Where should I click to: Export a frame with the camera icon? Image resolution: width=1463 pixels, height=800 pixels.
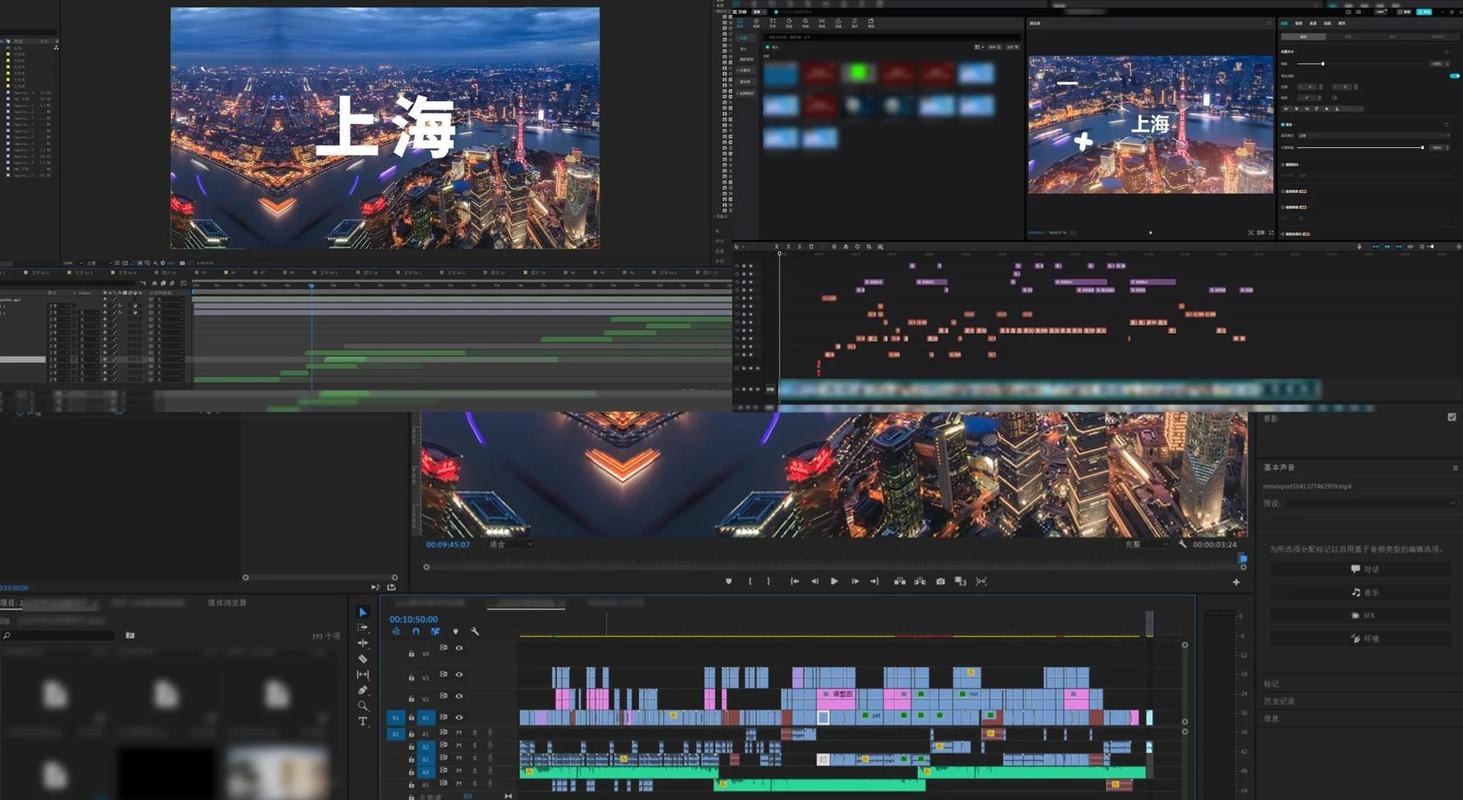pyautogui.click(x=941, y=581)
